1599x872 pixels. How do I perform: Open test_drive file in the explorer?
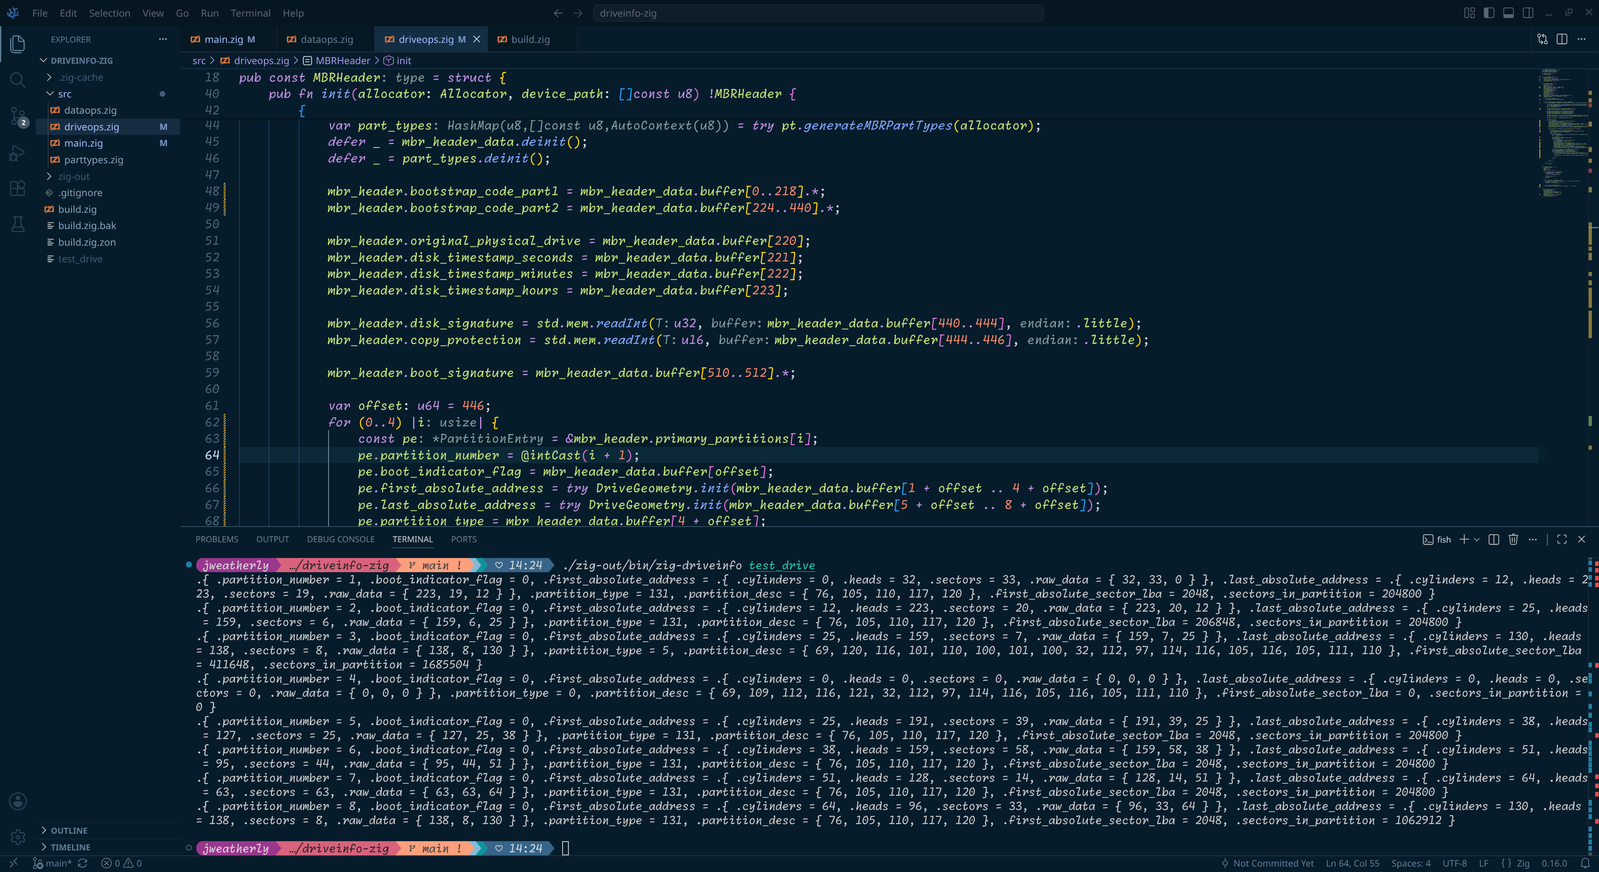[x=108, y=259]
